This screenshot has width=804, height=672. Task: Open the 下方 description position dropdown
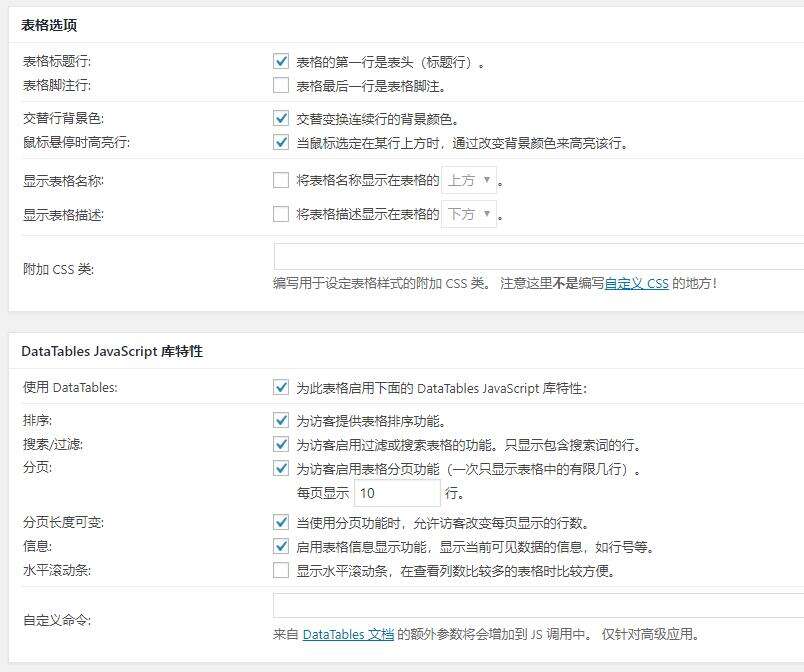click(x=469, y=214)
